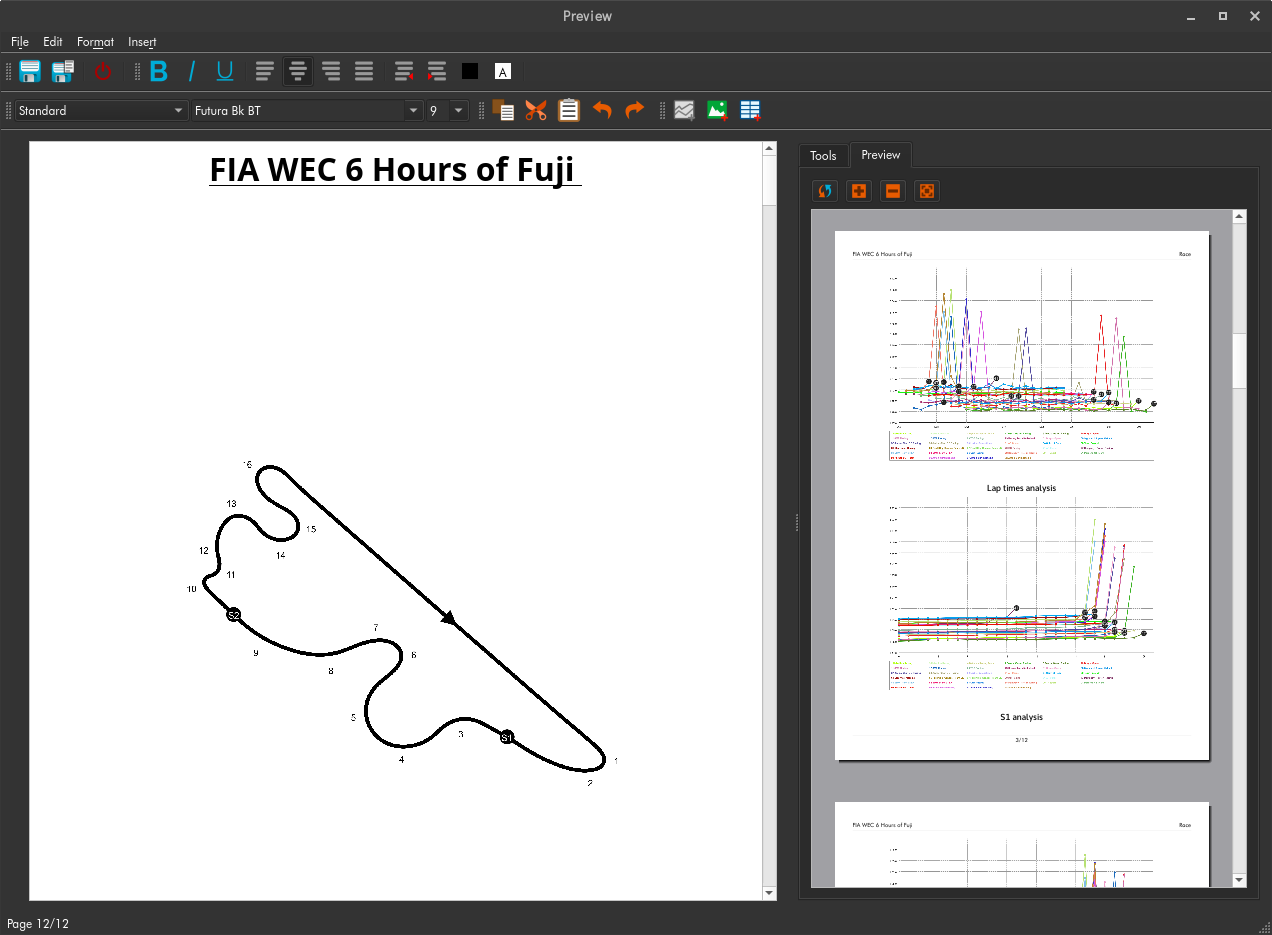Open the Standard paragraph style dropdown

point(179,110)
